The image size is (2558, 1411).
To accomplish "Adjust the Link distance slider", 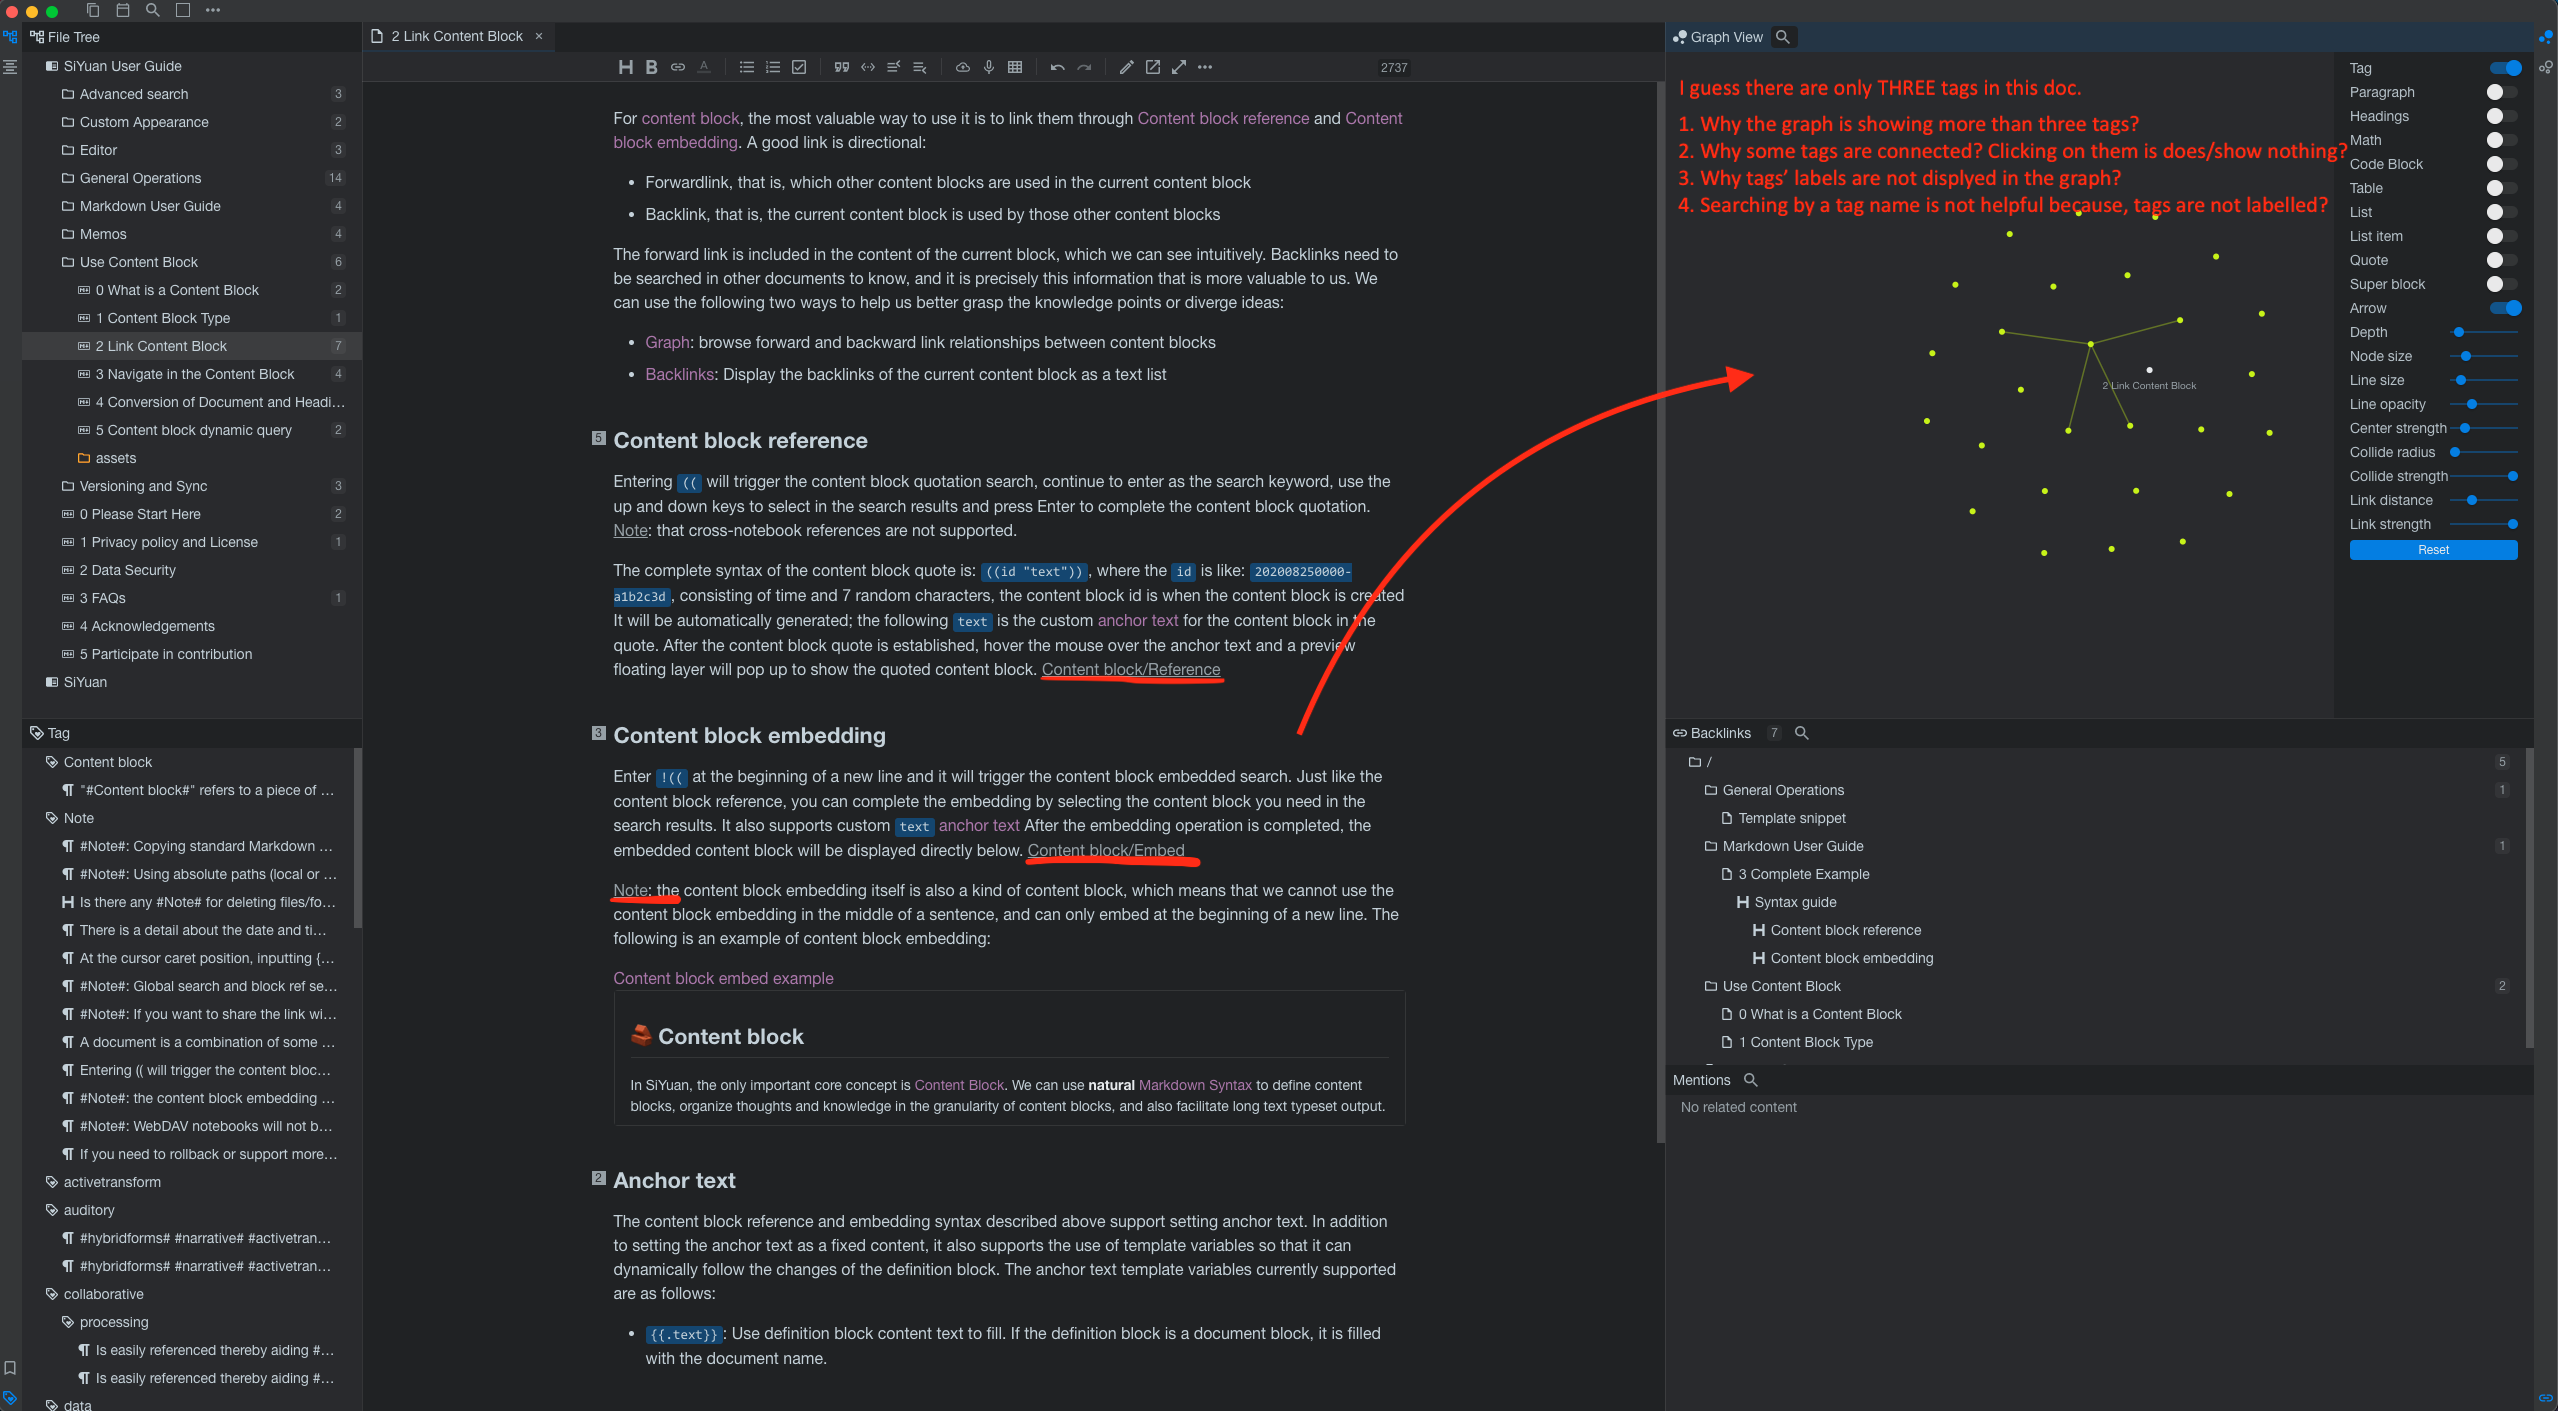I will point(2484,500).
